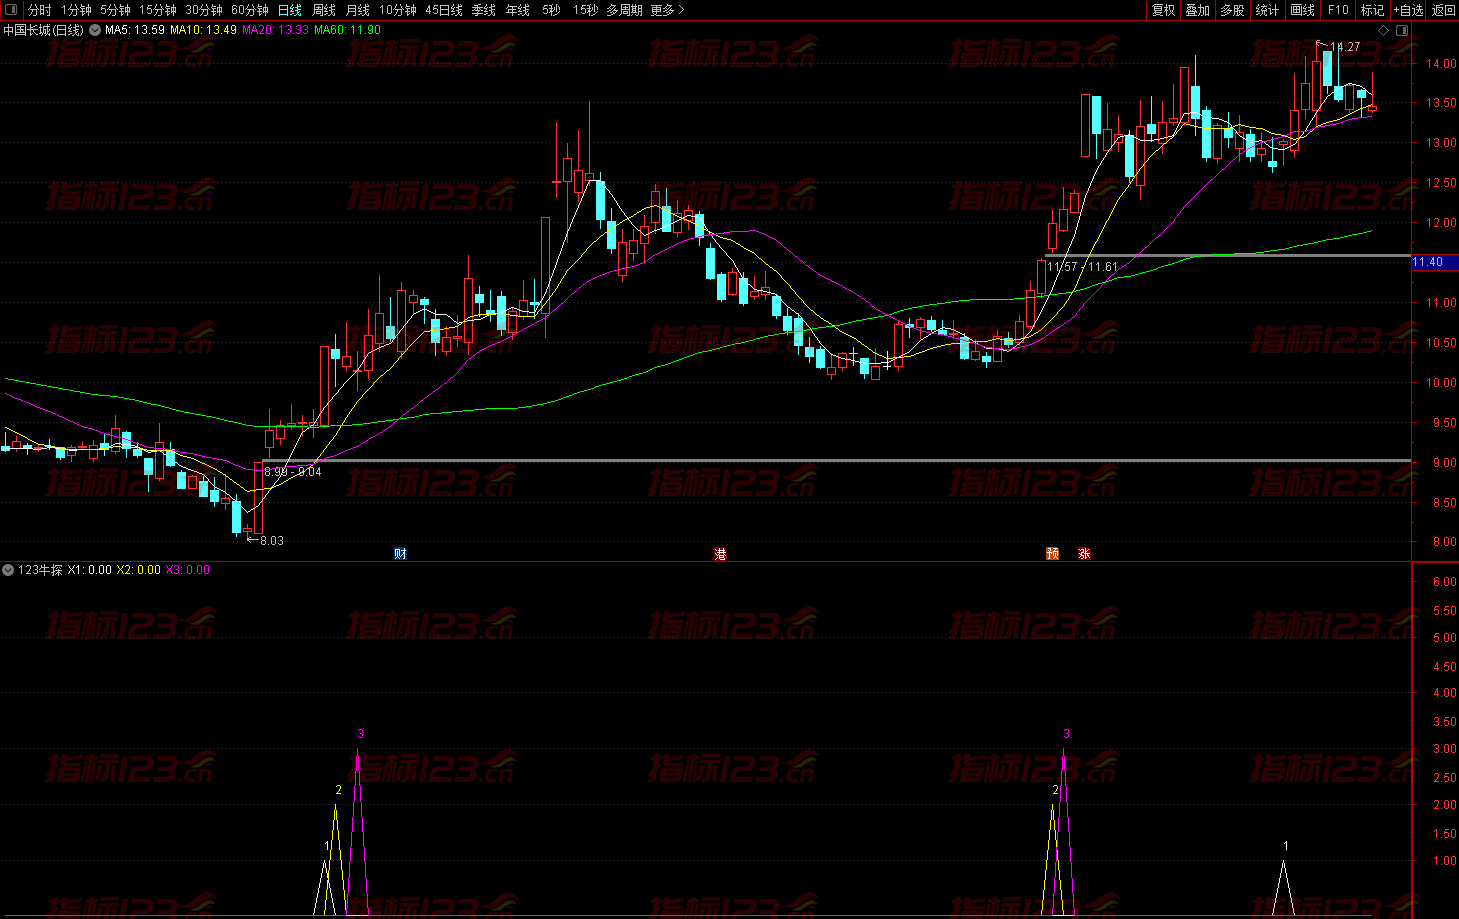The image size is (1459, 919).
Task: Switch to 周线 weekly chart
Action: click(x=324, y=10)
